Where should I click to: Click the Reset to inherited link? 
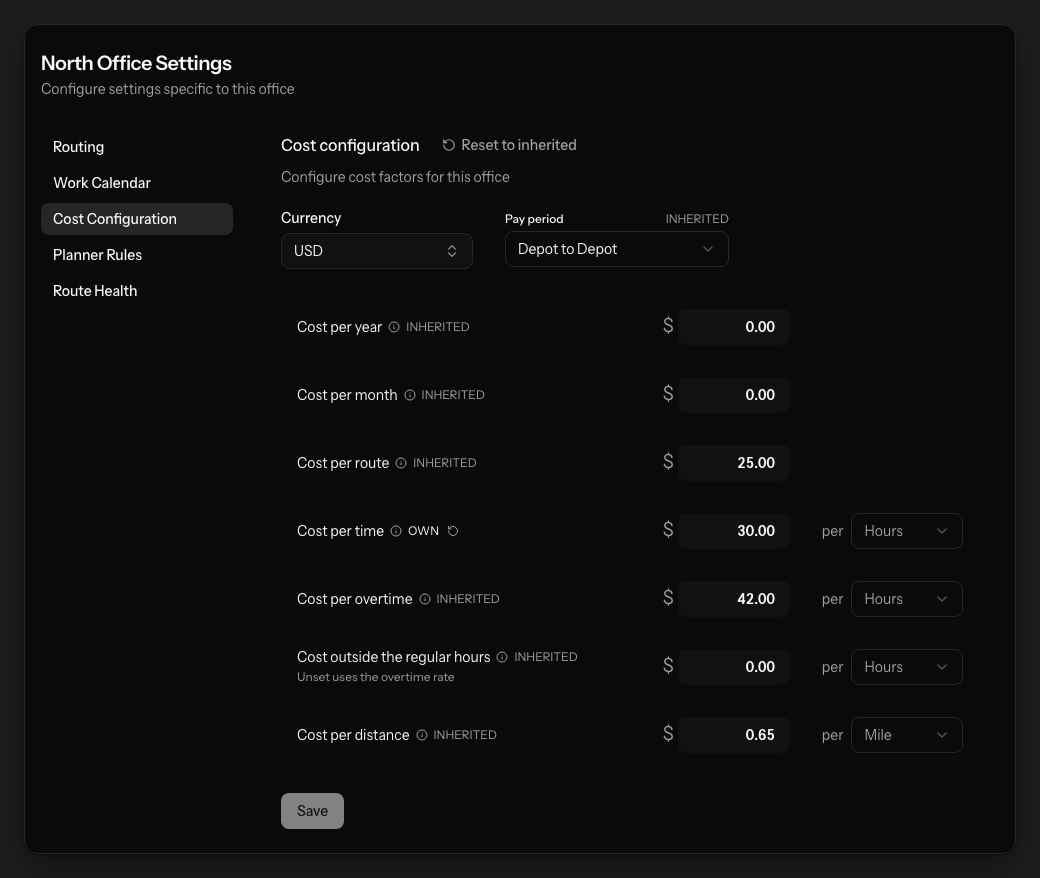click(509, 145)
